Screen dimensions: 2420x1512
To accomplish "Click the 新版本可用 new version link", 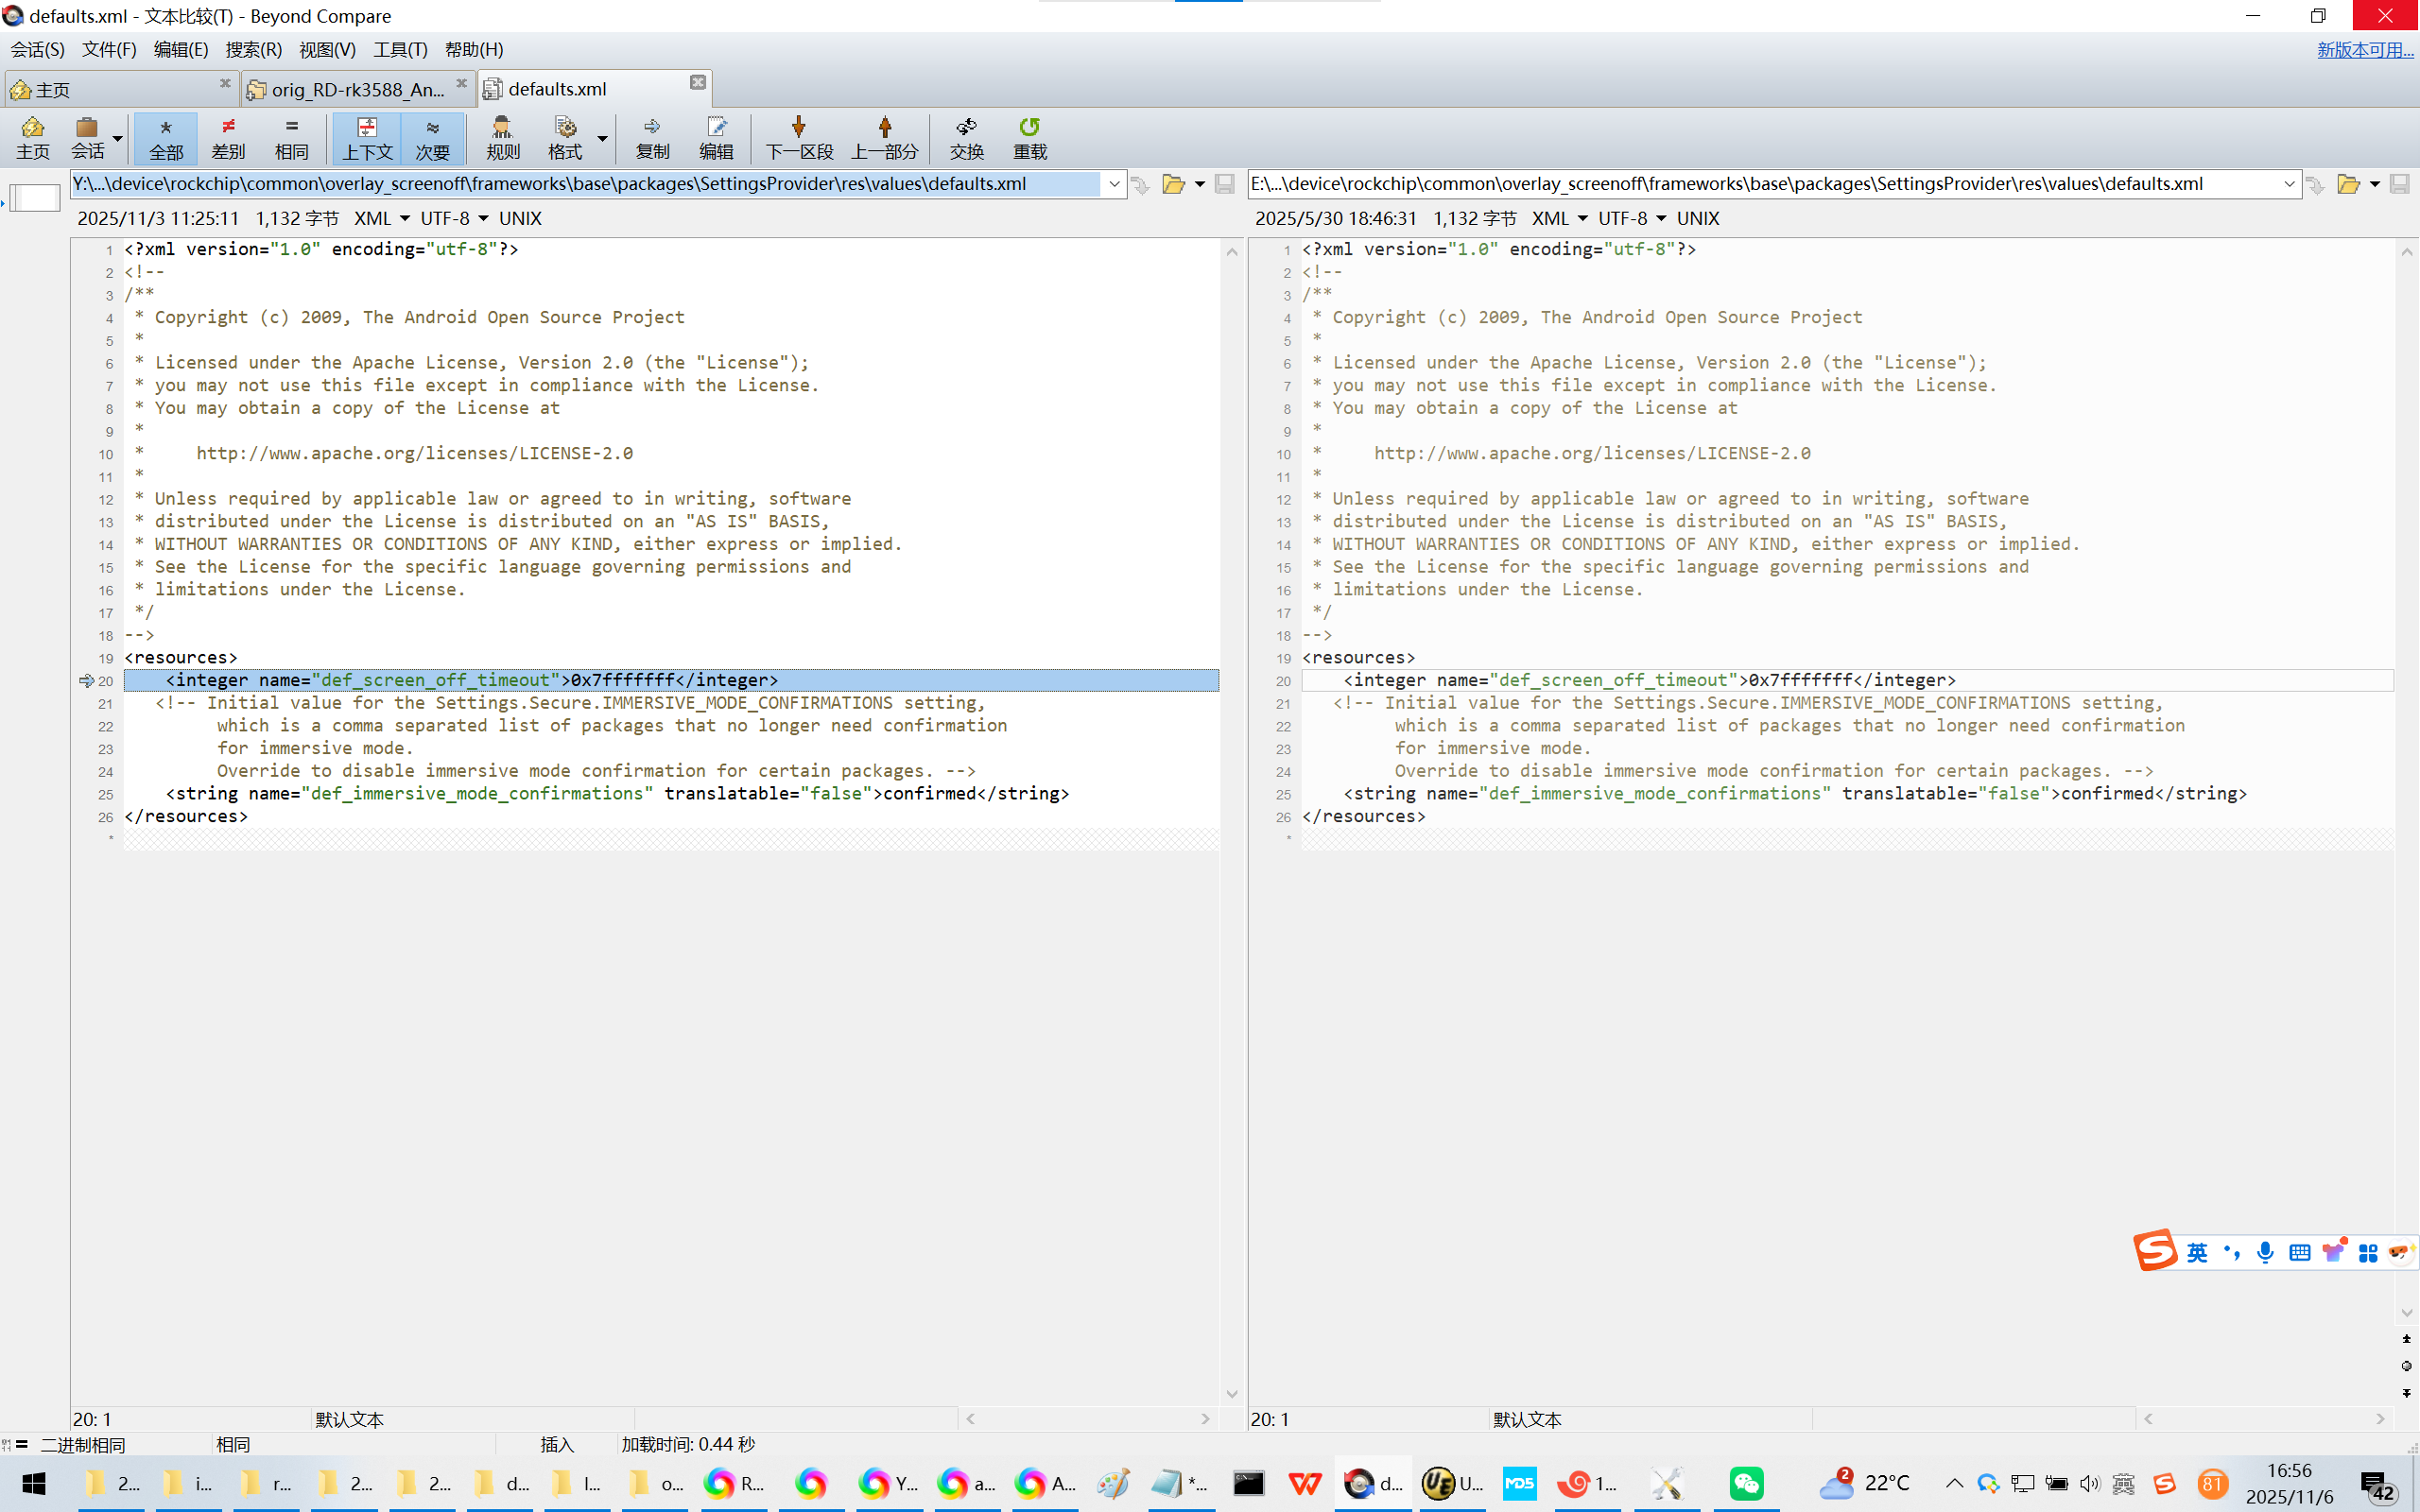I will [x=2364, y=49].
